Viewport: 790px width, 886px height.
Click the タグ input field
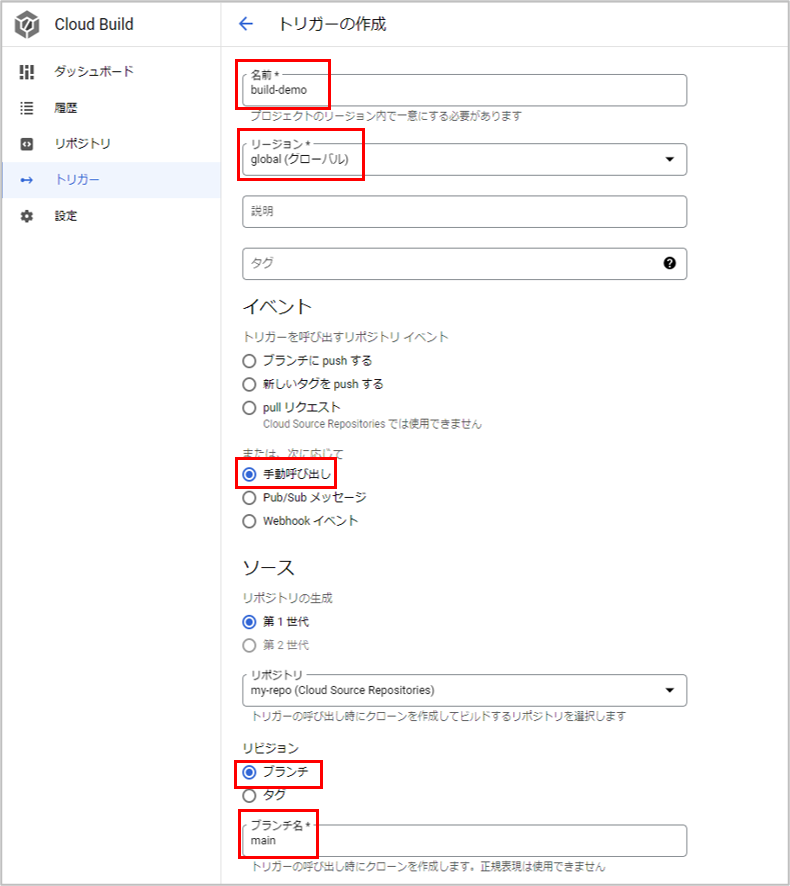465,263
